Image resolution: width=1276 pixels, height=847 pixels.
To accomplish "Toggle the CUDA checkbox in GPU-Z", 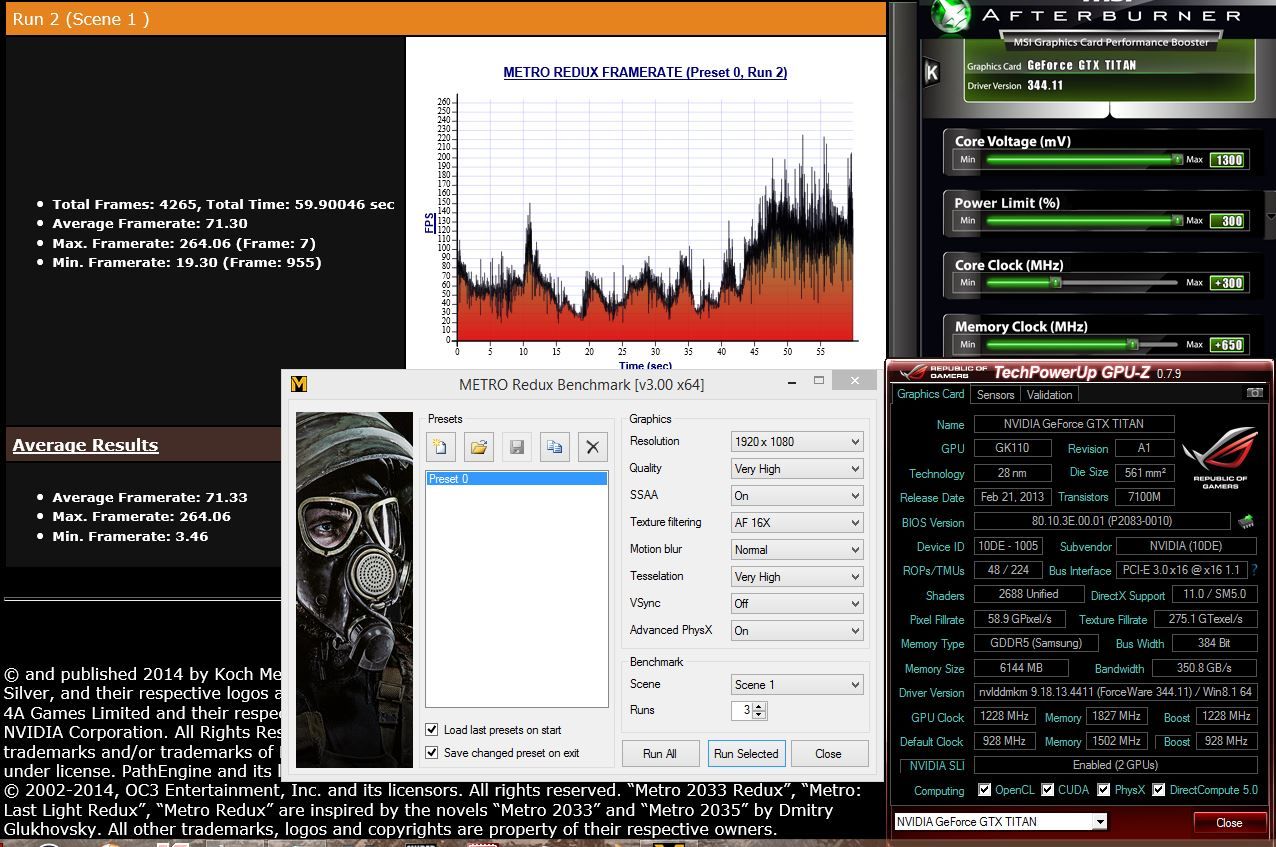I will 1048,790.
